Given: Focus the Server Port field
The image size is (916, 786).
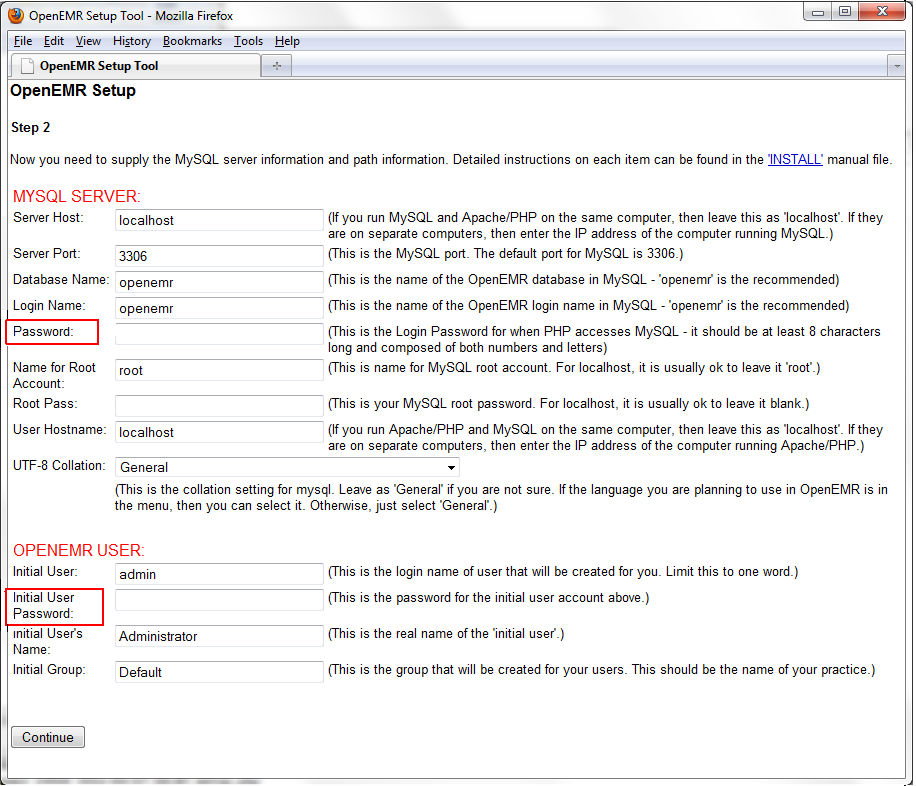Looking at the screenshot, I should point(219,255).
